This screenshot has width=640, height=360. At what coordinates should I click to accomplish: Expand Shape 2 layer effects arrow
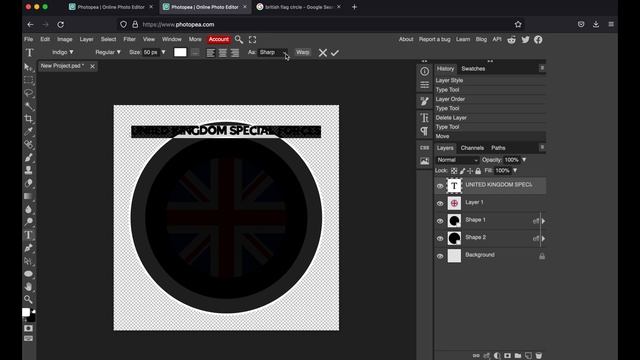pos(543,238)
